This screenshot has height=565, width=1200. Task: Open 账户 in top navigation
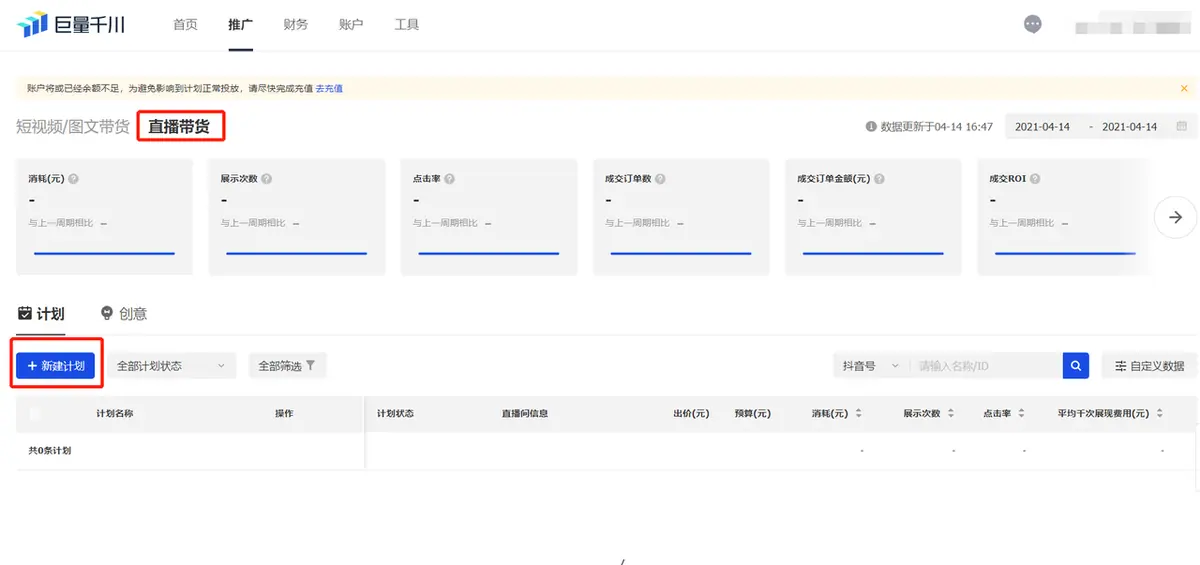pyautogui.click(x=351, y=25)
